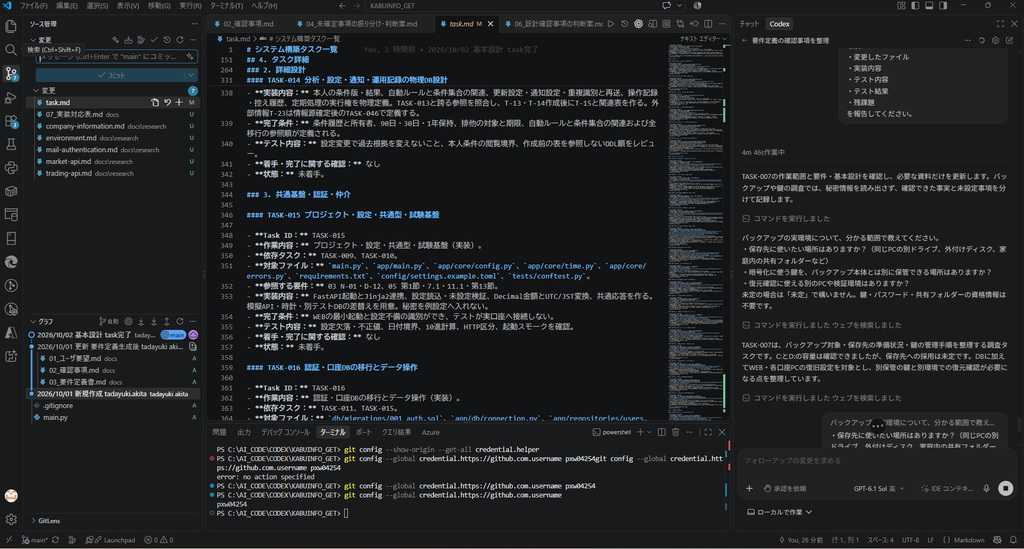The width and height of the screenshot is (1024, 549).
Task: Refresh the Graph section
Action: [x=180, y=321]
